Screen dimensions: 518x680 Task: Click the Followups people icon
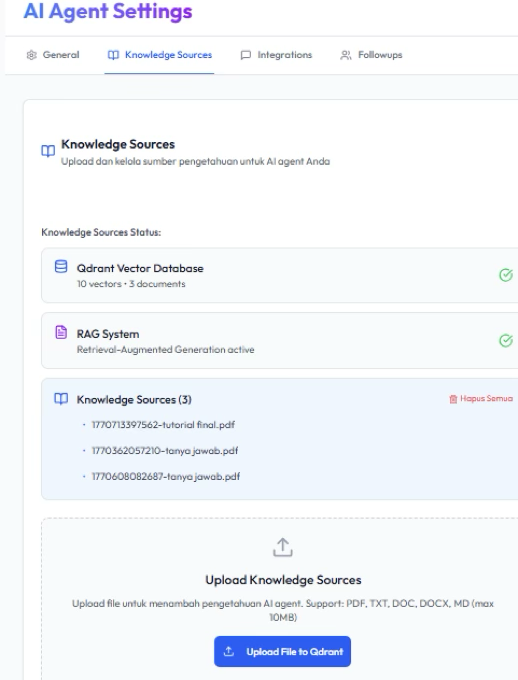point(346,55)
